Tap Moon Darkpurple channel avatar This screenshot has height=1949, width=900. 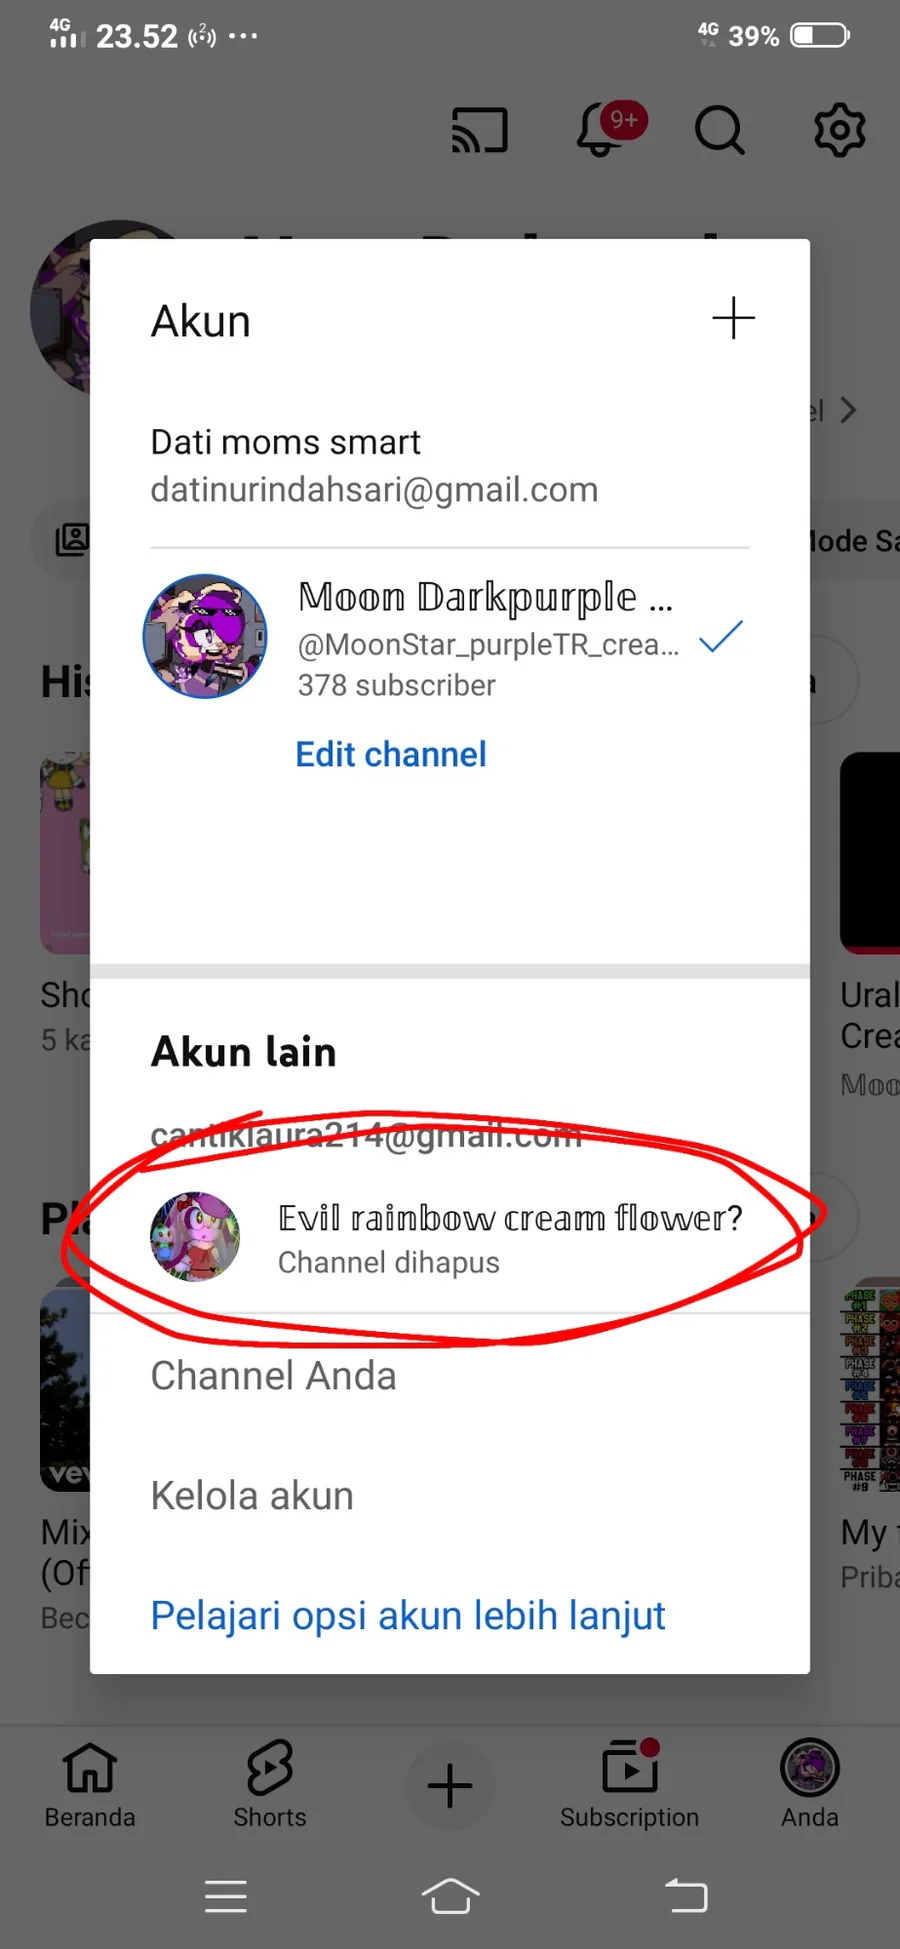click(205, 636)
